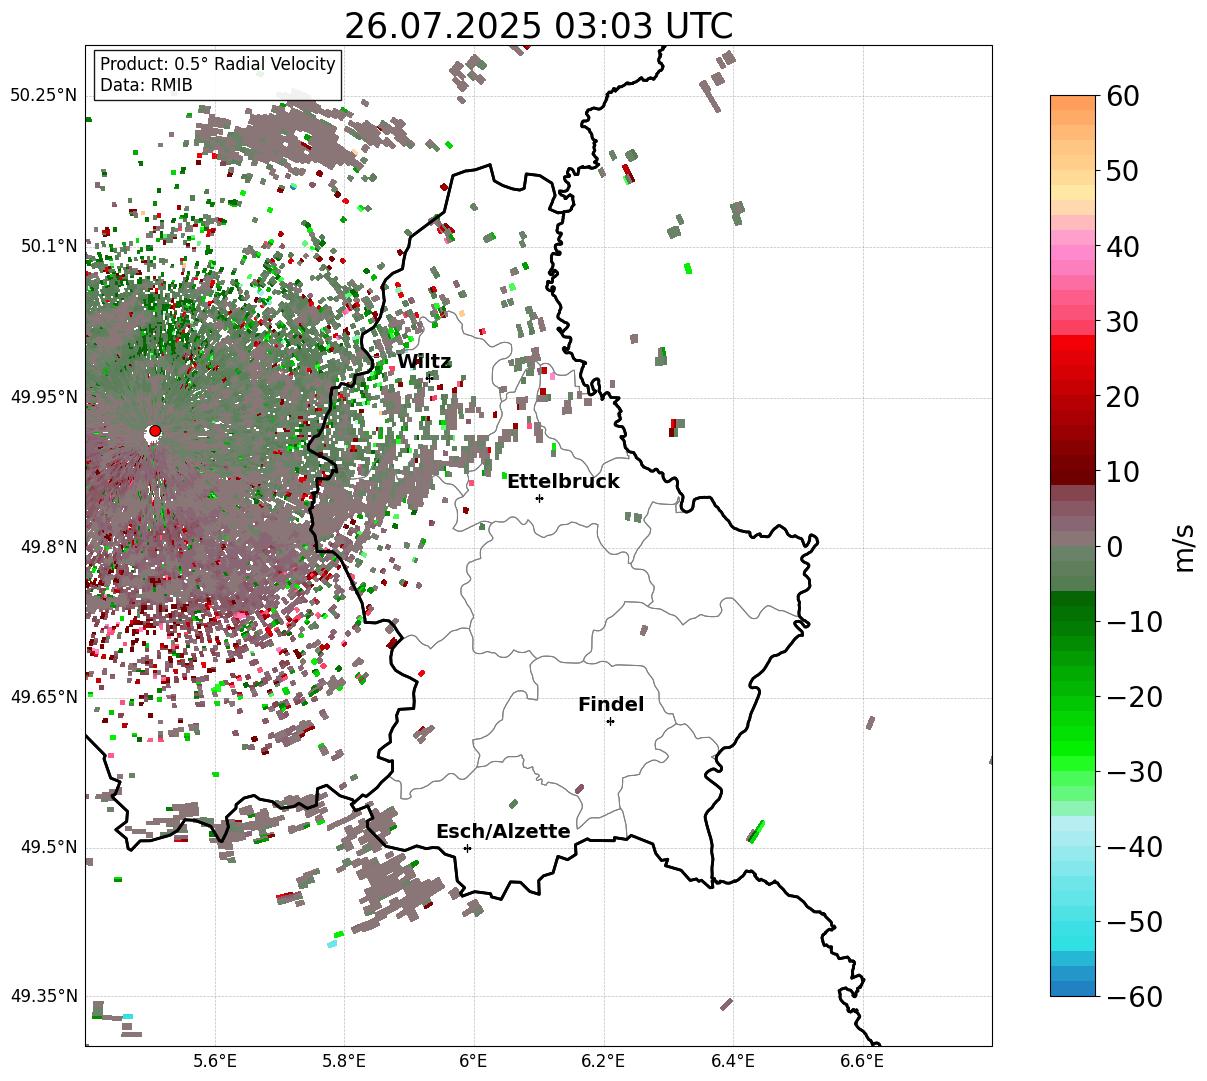Click the Wiltz station cross marker

430,377
